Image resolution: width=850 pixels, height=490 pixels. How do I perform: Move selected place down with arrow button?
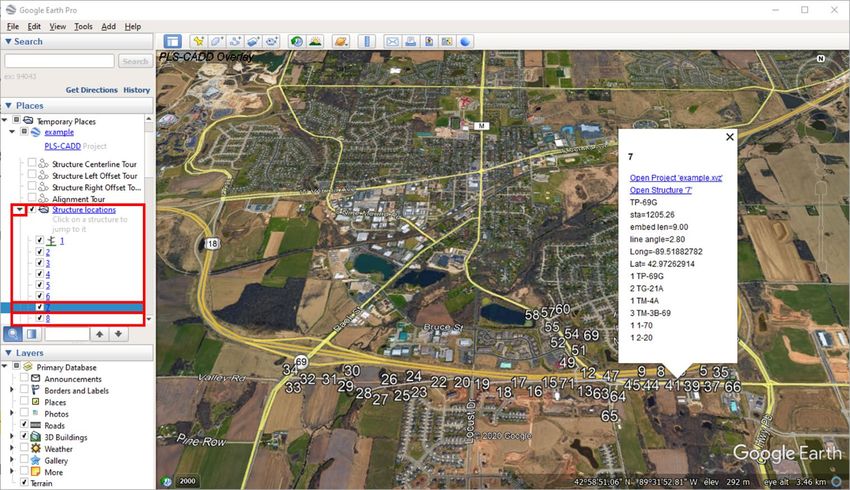tap(118, 334)
